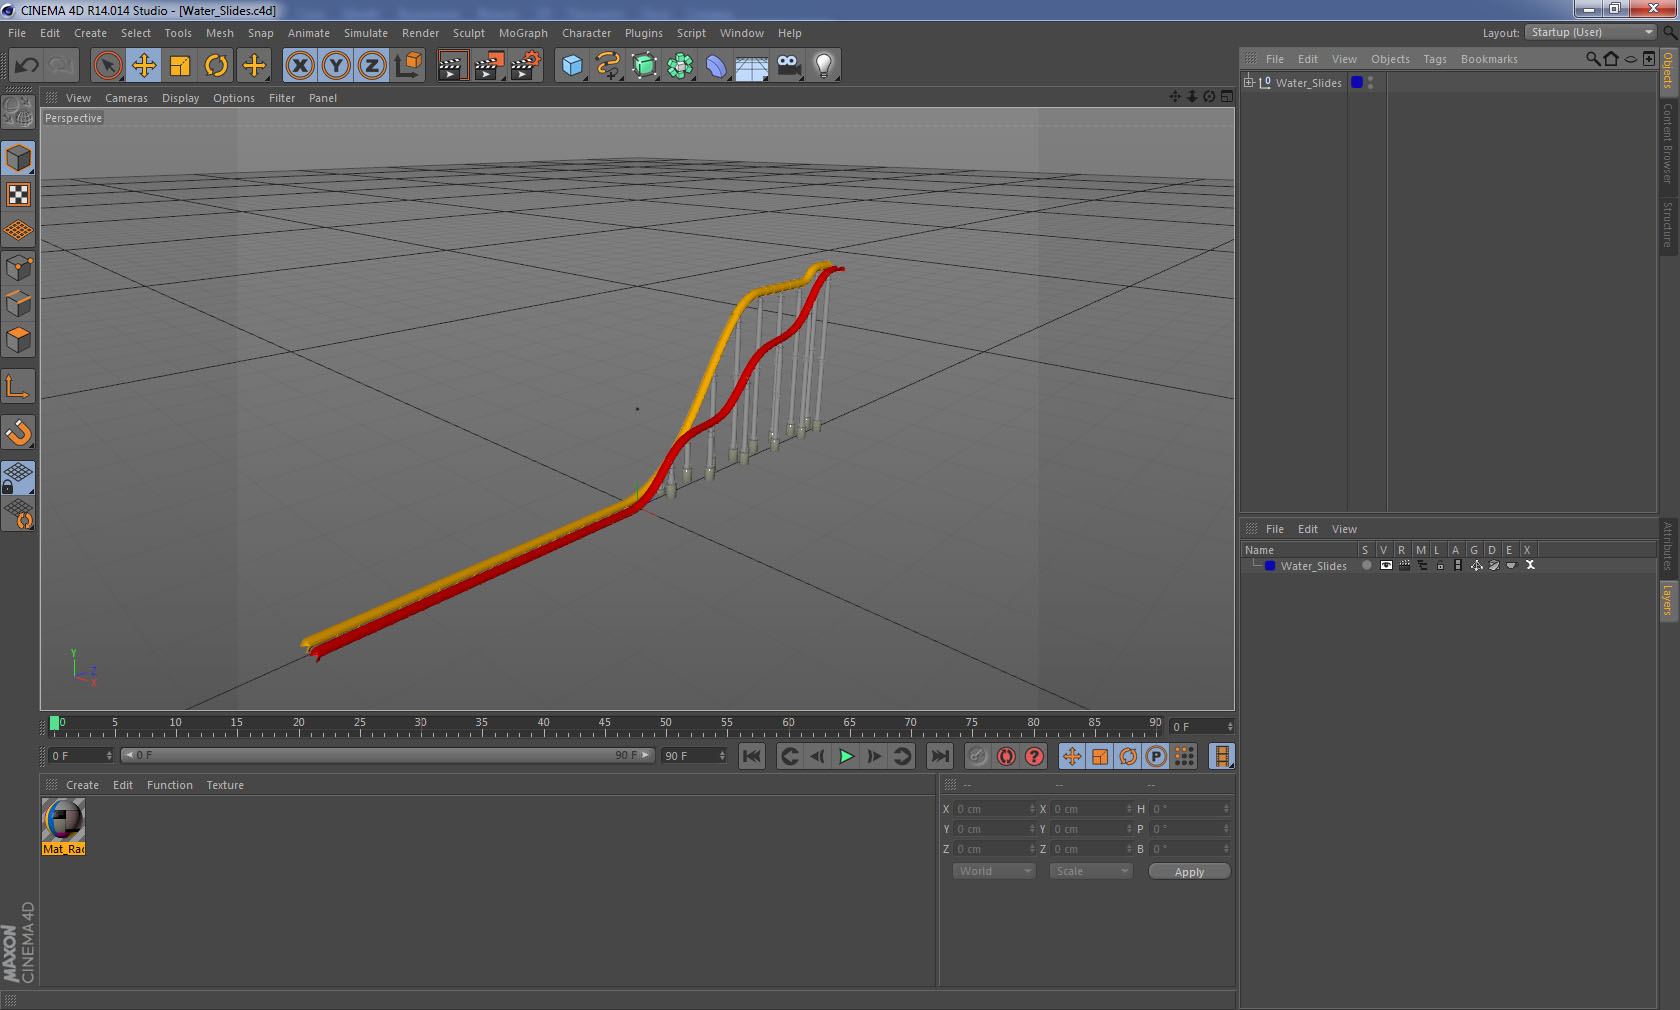Play the animation forward

846,756
